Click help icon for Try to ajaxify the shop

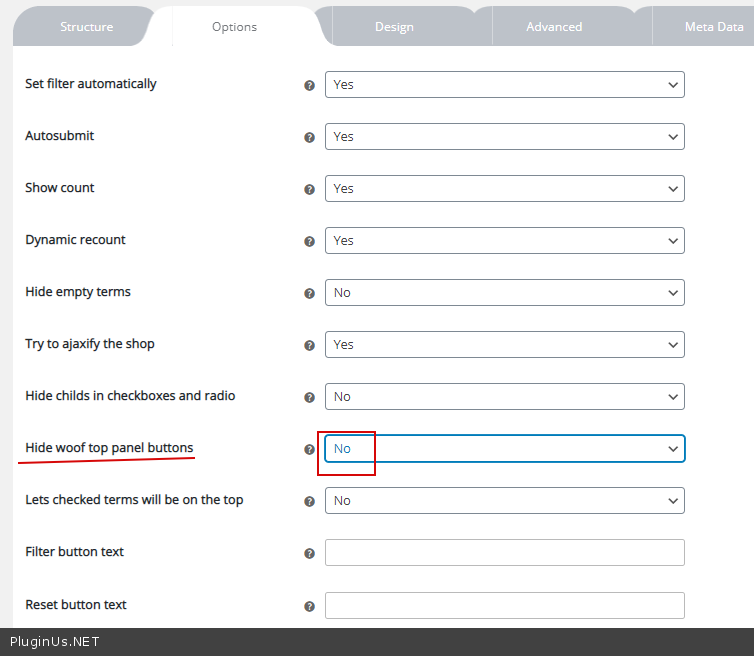(x=310, y=346)
